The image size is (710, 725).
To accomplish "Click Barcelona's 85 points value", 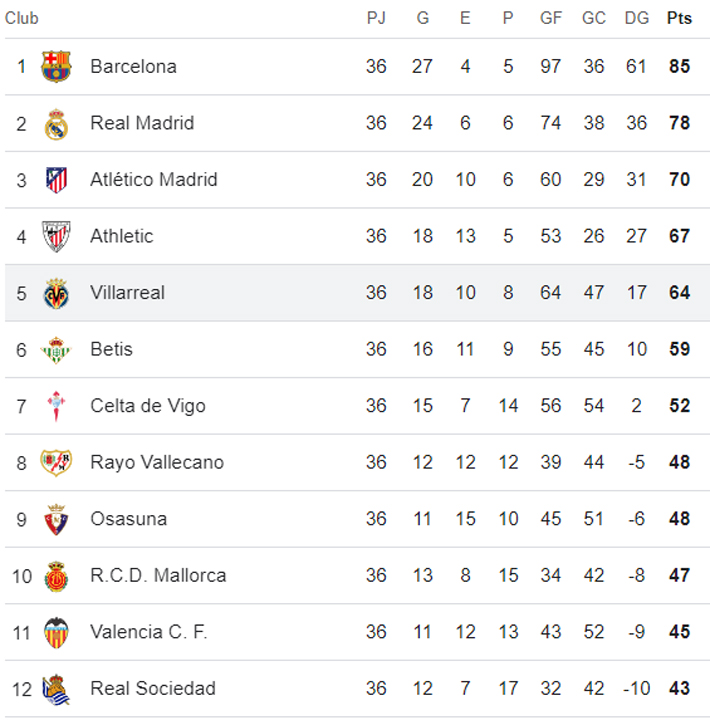I will tap(680, 67).
